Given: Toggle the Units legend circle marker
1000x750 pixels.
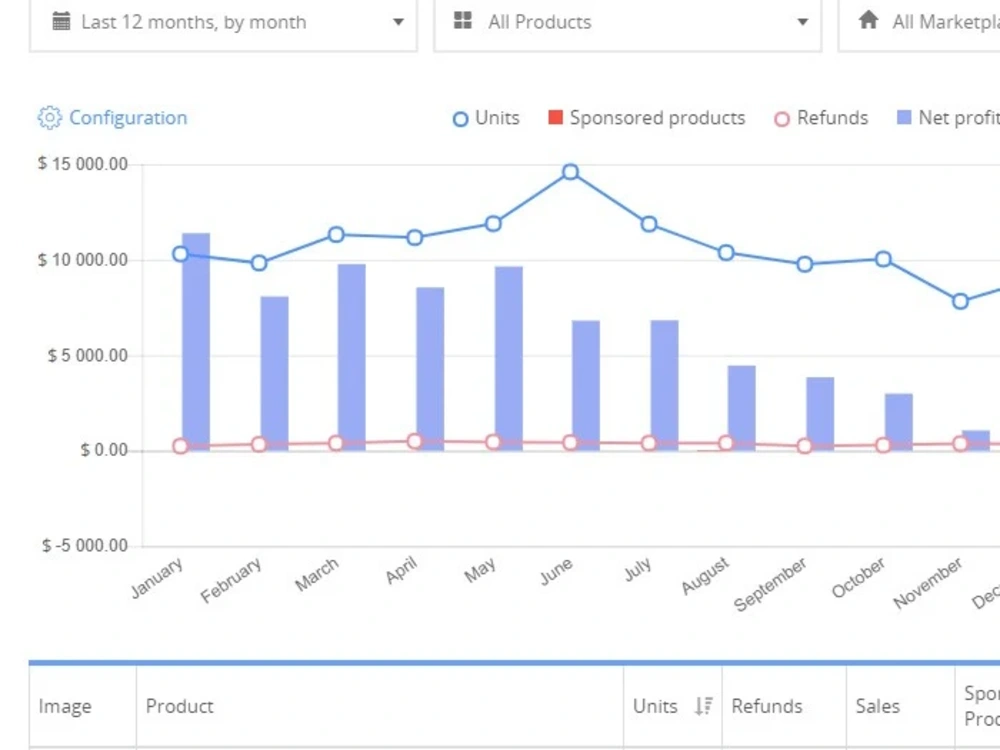Looking at the screenshot, I should pyautogui.click(x=460, y=119).
